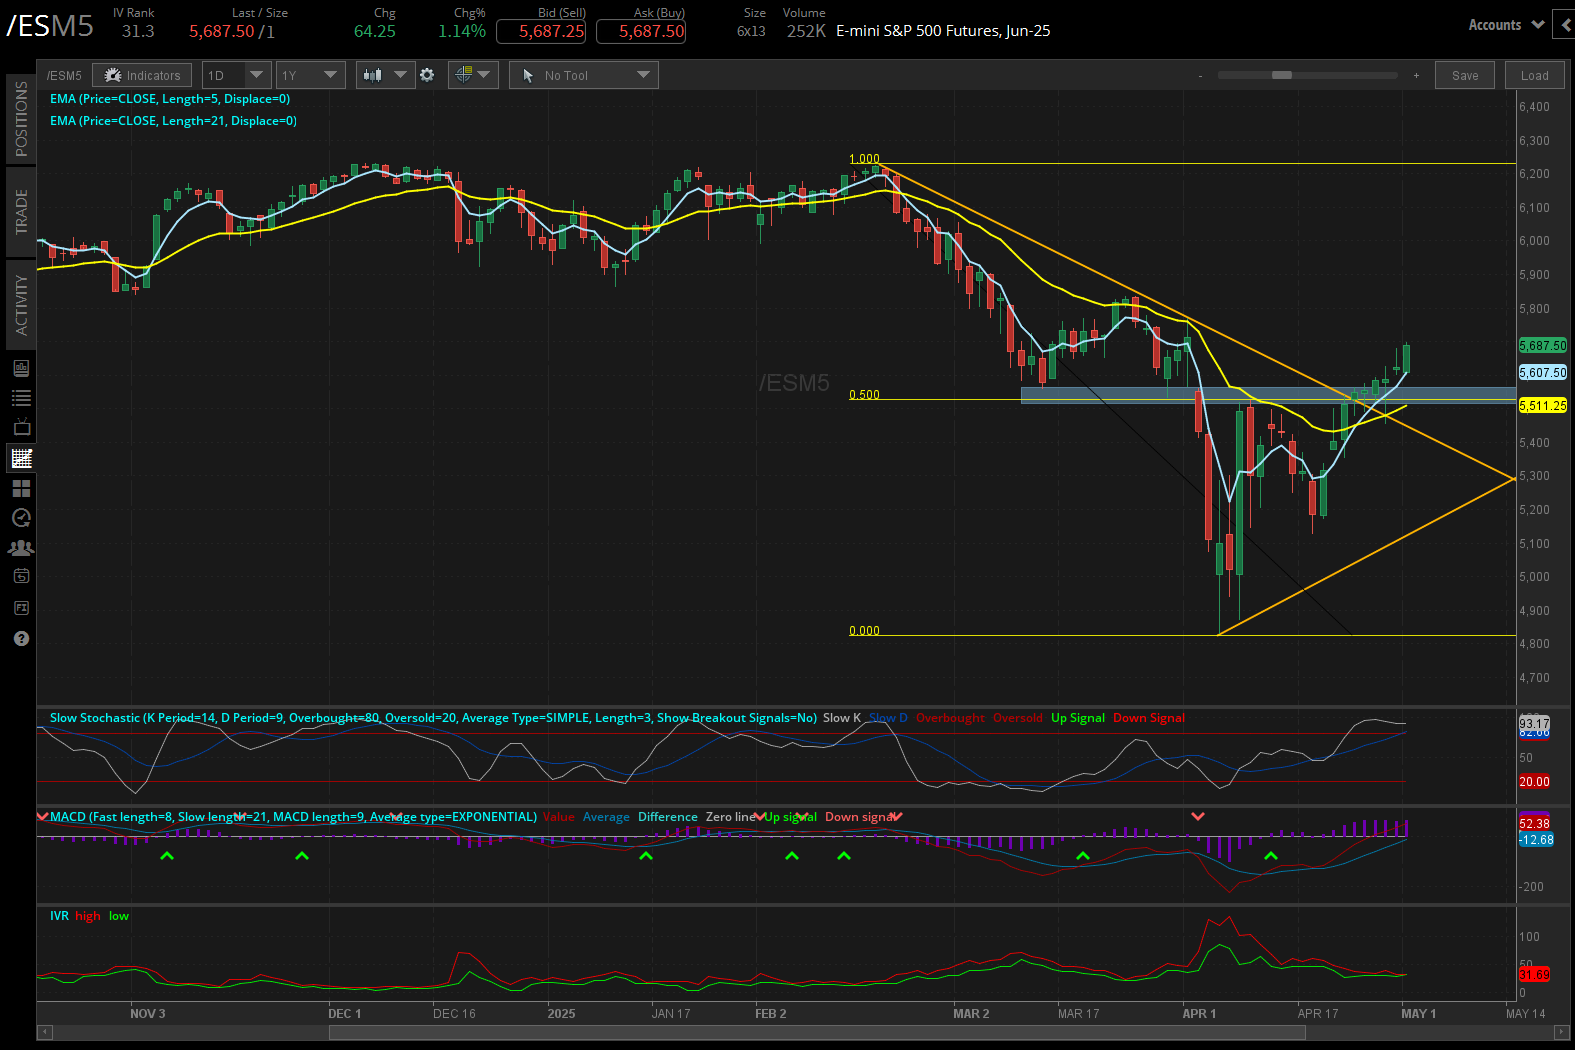Click the 0.000 Fibonacci level label

tap(864, 631)
